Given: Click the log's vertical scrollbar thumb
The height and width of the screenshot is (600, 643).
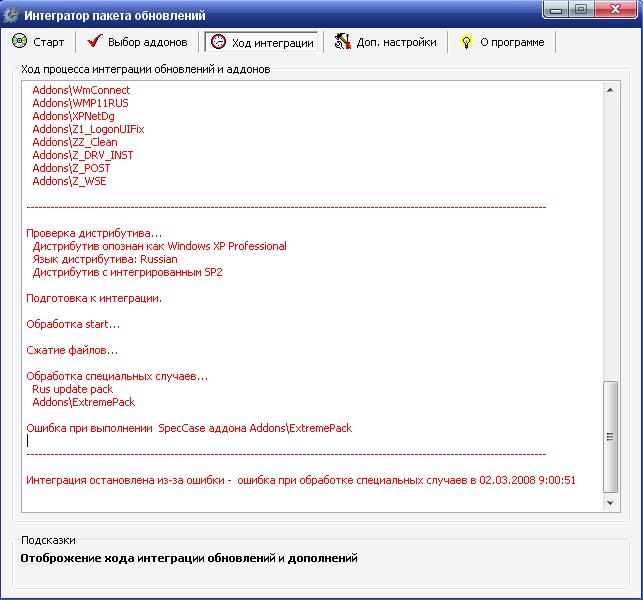Looking at the screenshot, I should pyautogui.click(x=611, y=436).
